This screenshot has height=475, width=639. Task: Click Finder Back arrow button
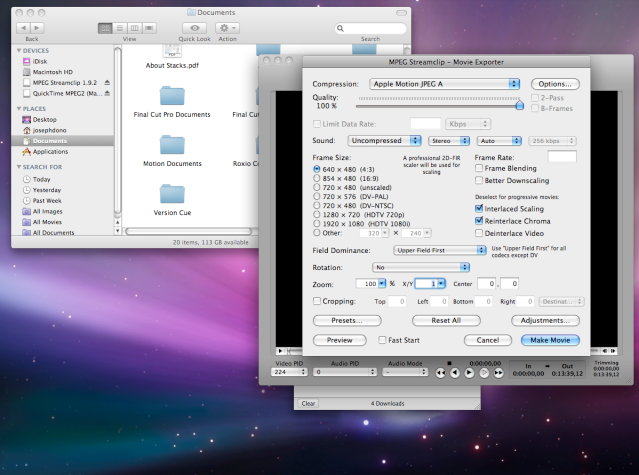click(23, 28)
